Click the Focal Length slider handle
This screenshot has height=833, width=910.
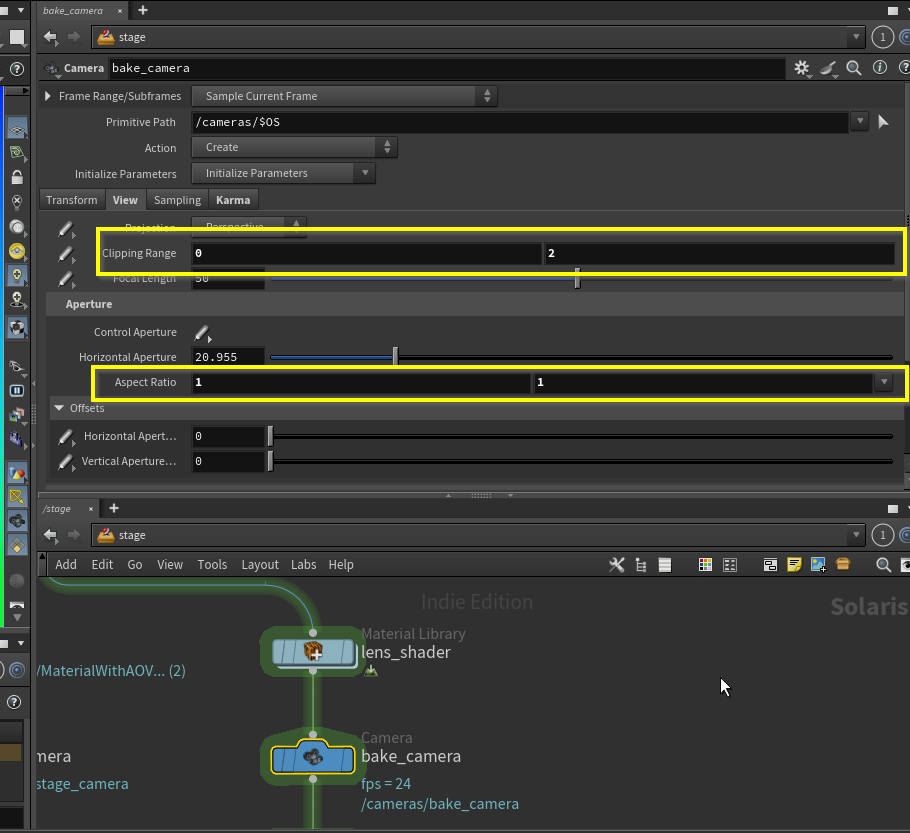[577, 279]
